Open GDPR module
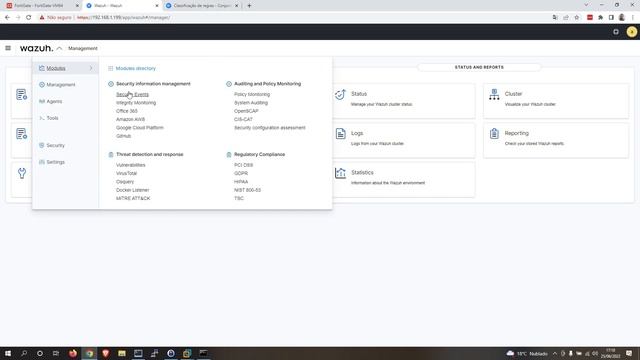 point(241,173)
